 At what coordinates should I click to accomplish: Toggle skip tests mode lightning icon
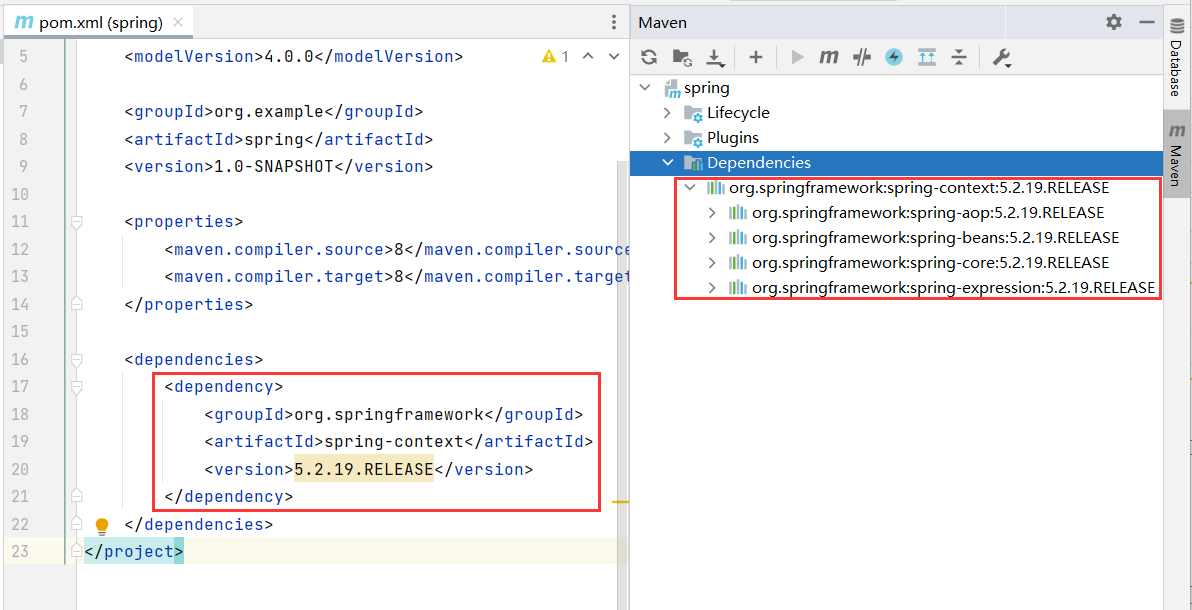[894, 57]
